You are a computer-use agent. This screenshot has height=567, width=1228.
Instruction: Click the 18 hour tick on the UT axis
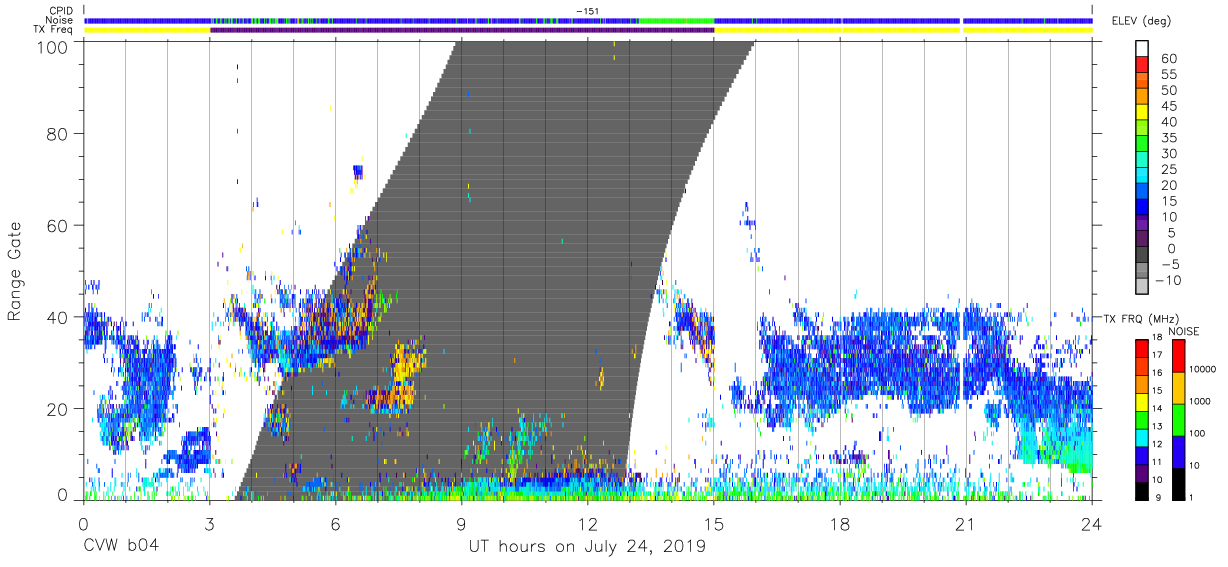[840, 523]
